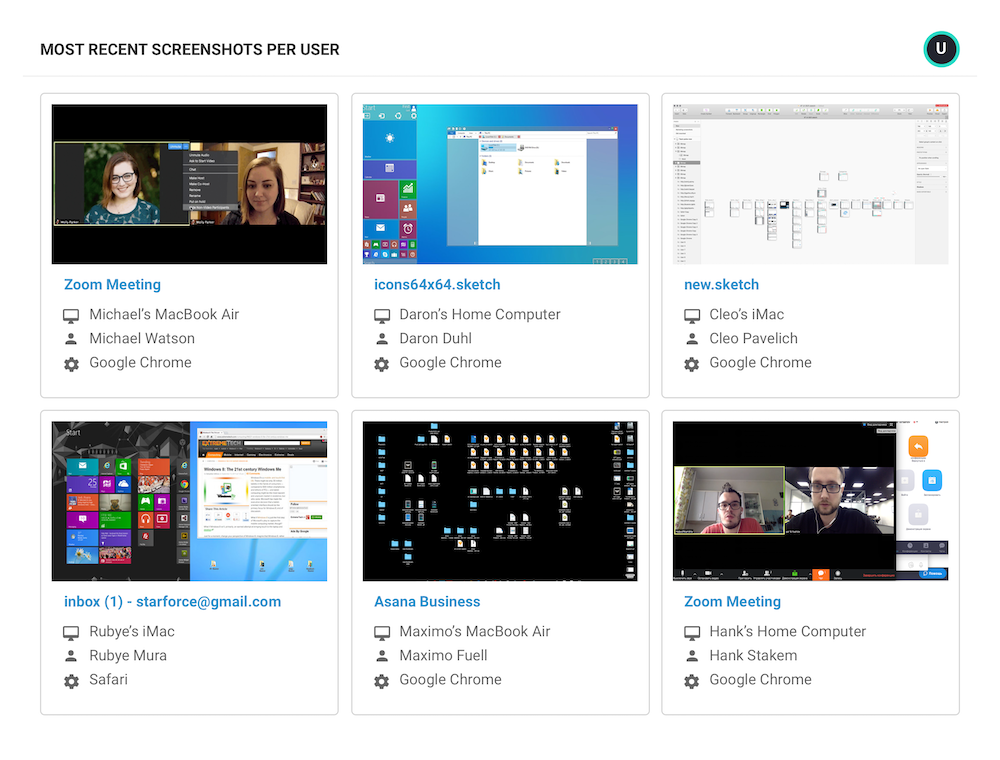Select the Safari application text
1000x760 pixels.
pos(108,680)
